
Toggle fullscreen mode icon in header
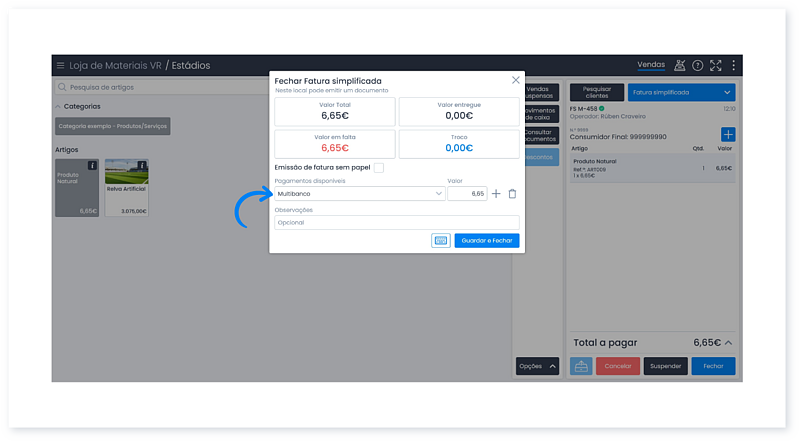pos(715,65)
